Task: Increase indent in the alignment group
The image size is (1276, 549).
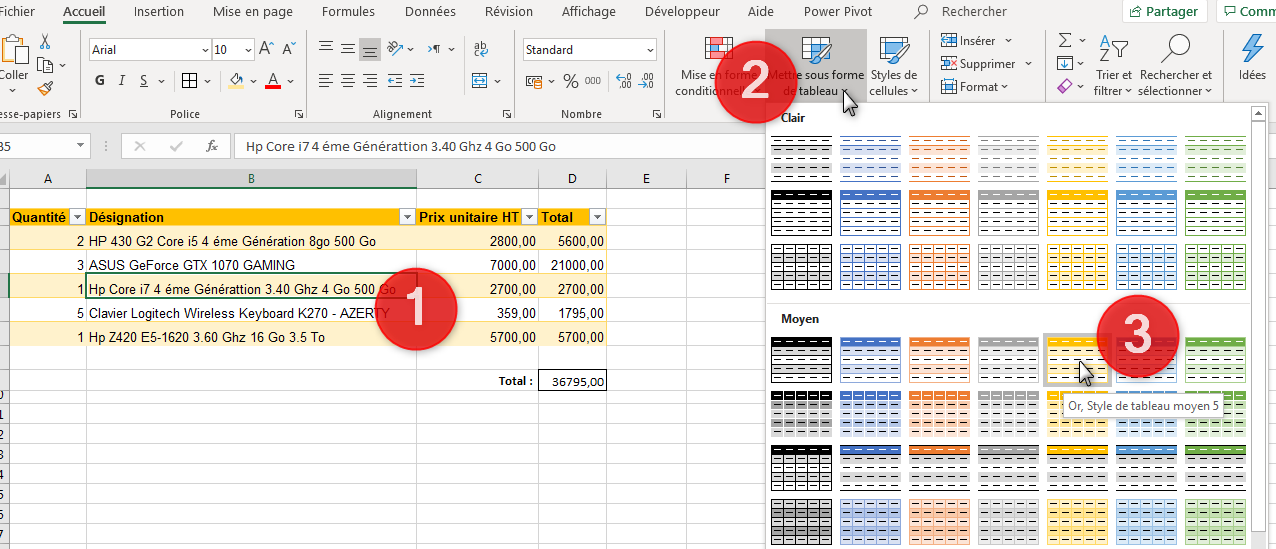Action: 415,80
